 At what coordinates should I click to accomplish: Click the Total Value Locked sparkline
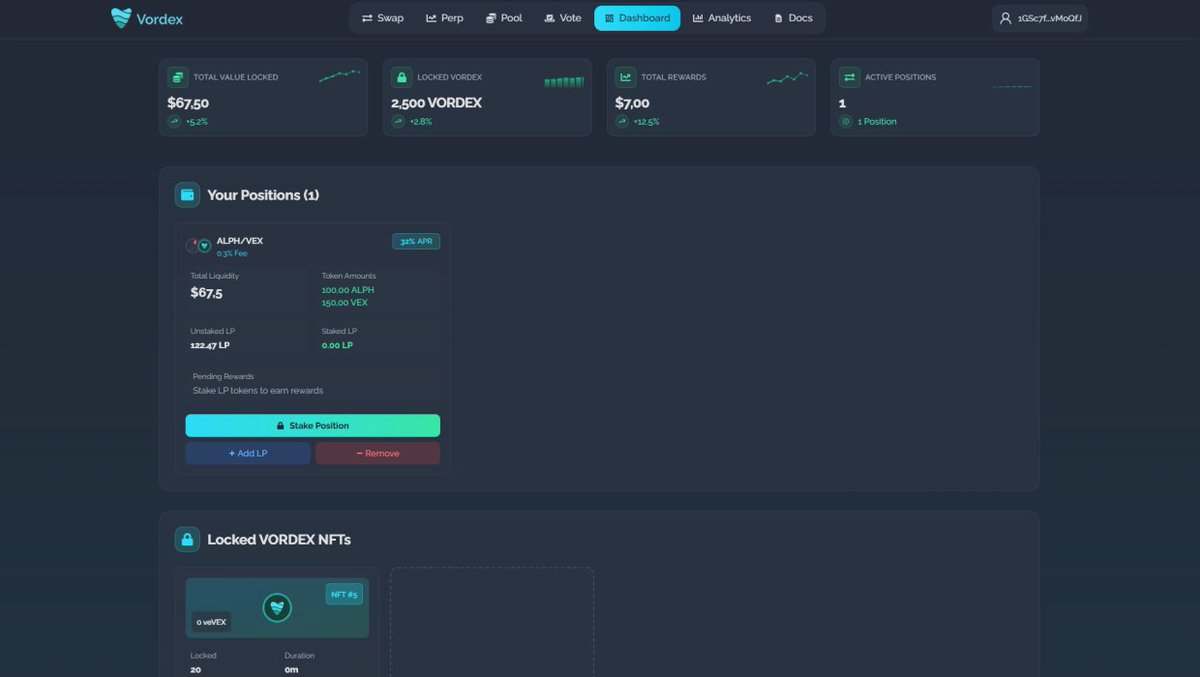[340, 76]
